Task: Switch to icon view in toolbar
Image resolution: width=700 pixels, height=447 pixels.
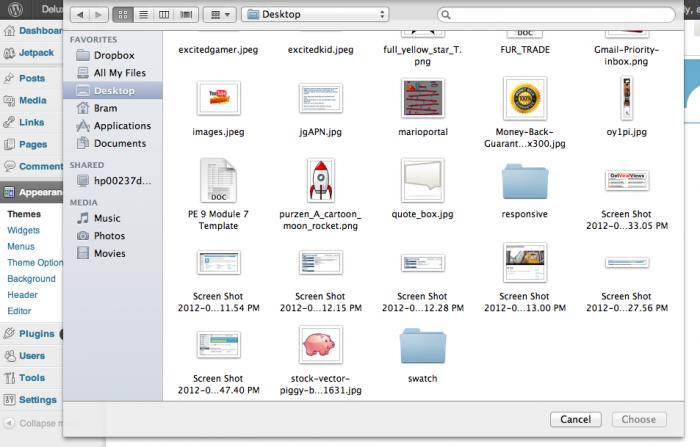Action: click(x=124, y=15)
